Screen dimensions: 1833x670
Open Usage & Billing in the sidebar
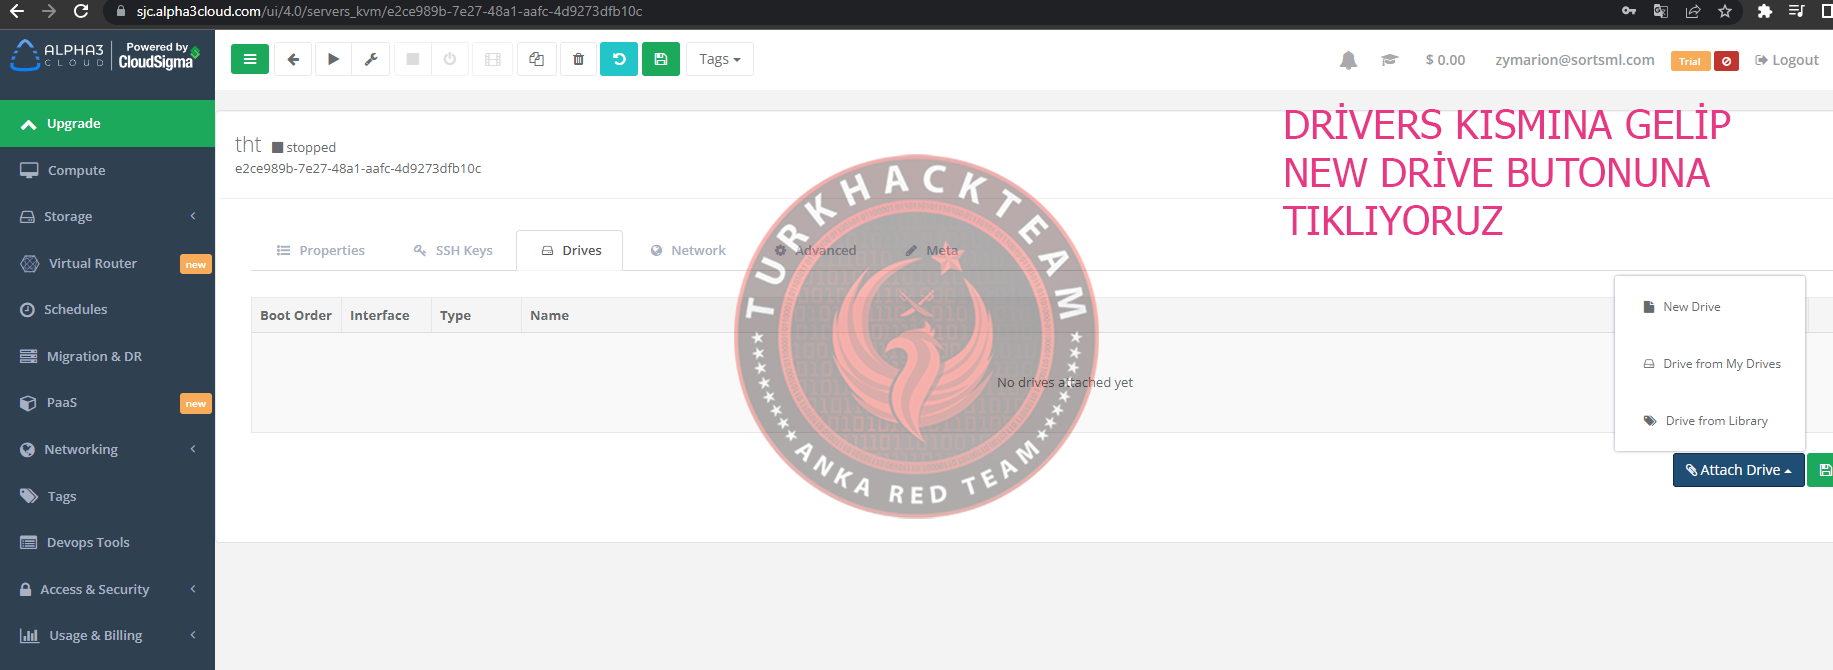point(107,635)
